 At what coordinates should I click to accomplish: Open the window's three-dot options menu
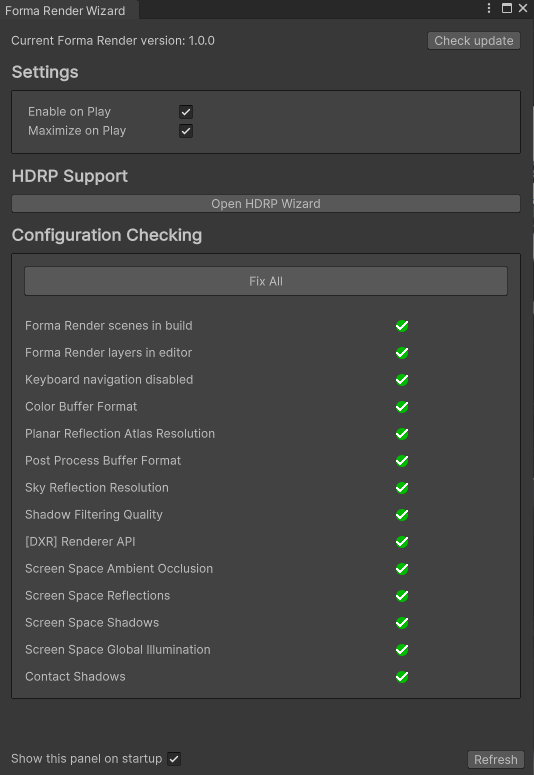(489, 8)
